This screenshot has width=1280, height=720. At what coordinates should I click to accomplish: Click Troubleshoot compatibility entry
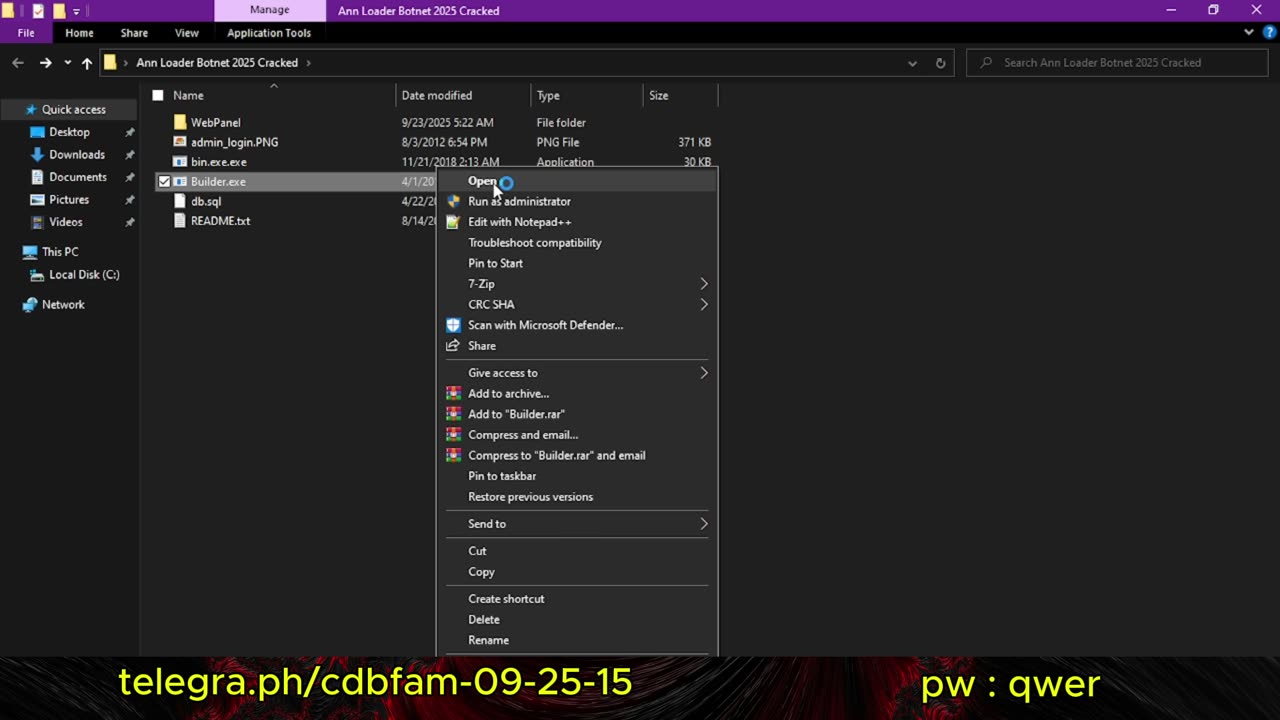[577, 243]
